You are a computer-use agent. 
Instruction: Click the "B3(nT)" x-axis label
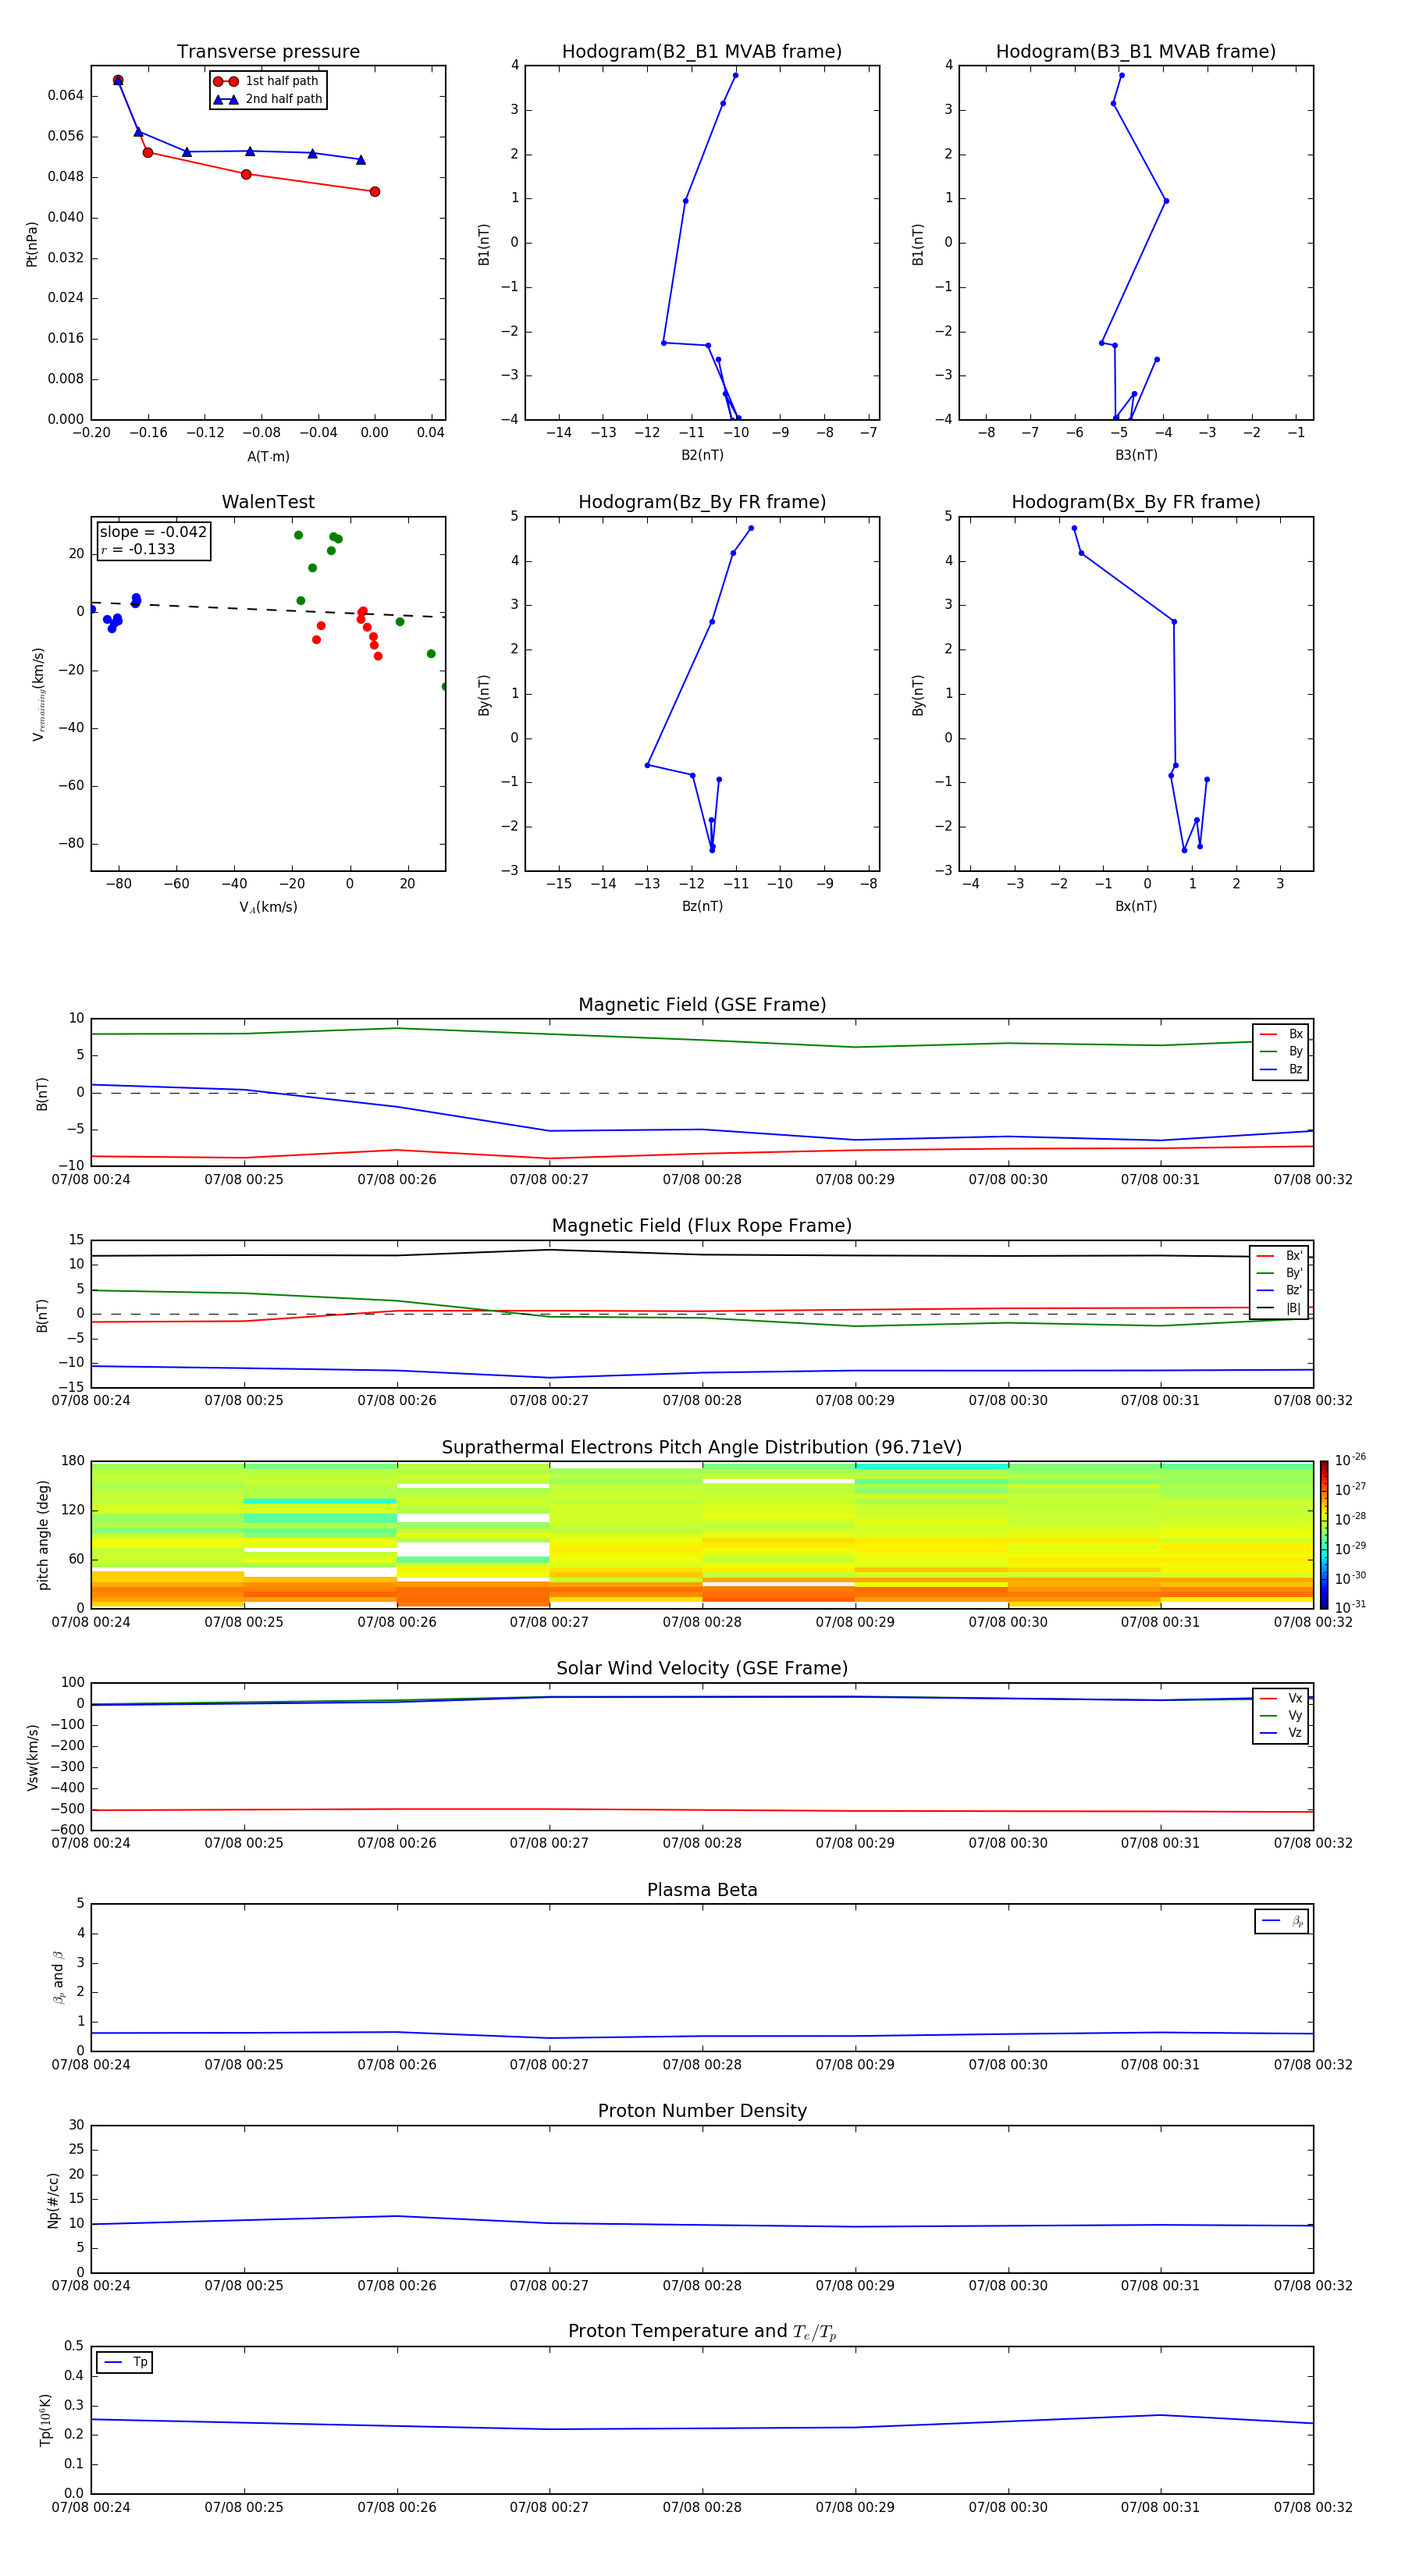point(1136,455)
